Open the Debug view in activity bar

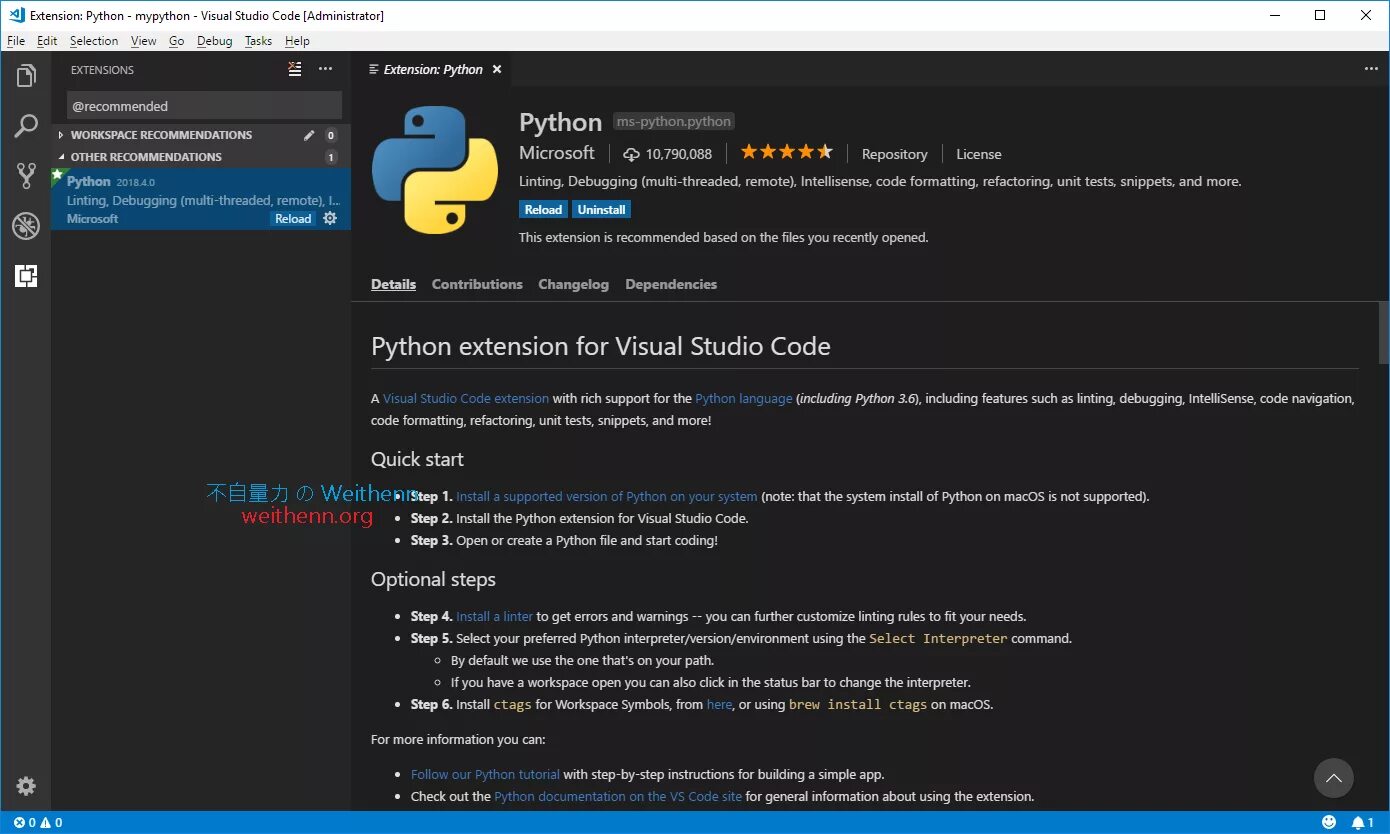26,226
